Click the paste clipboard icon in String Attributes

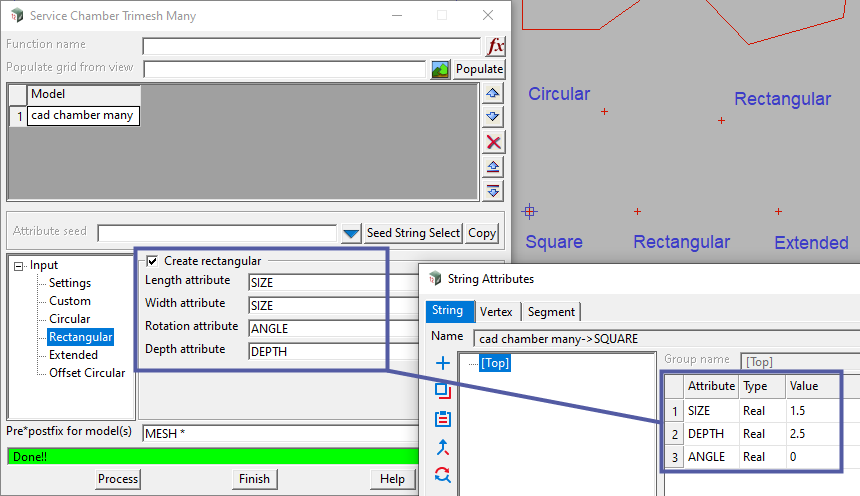coord(443,419)
